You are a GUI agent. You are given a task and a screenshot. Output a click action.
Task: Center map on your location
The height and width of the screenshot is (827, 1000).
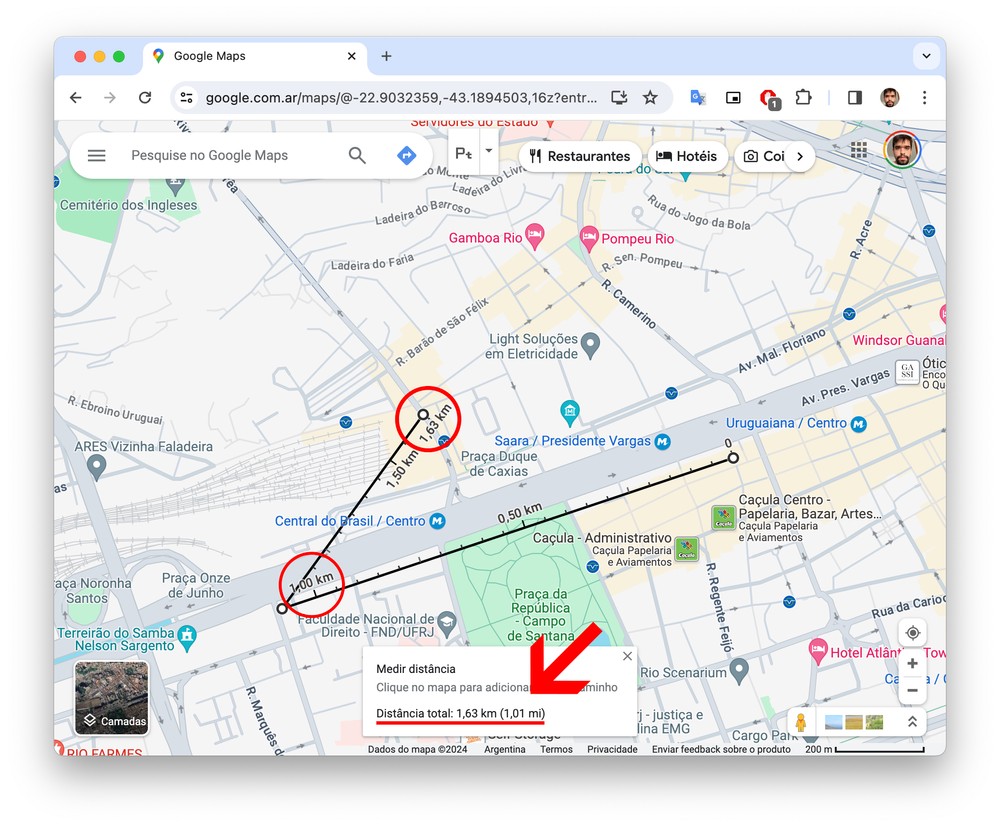point(912,633)
